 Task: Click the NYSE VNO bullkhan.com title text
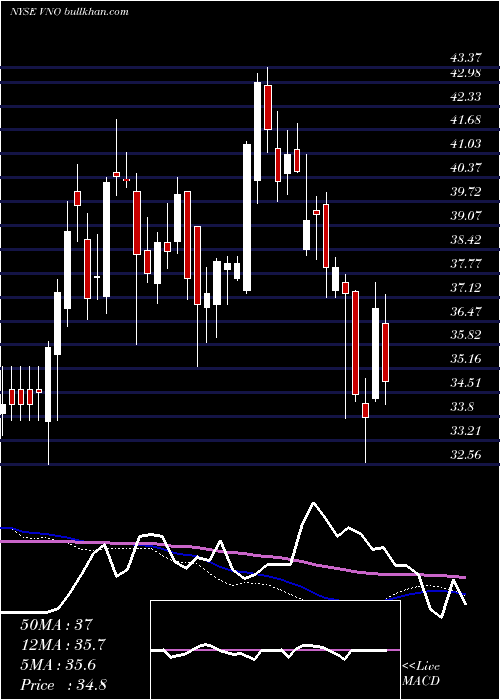coord(69,11)
